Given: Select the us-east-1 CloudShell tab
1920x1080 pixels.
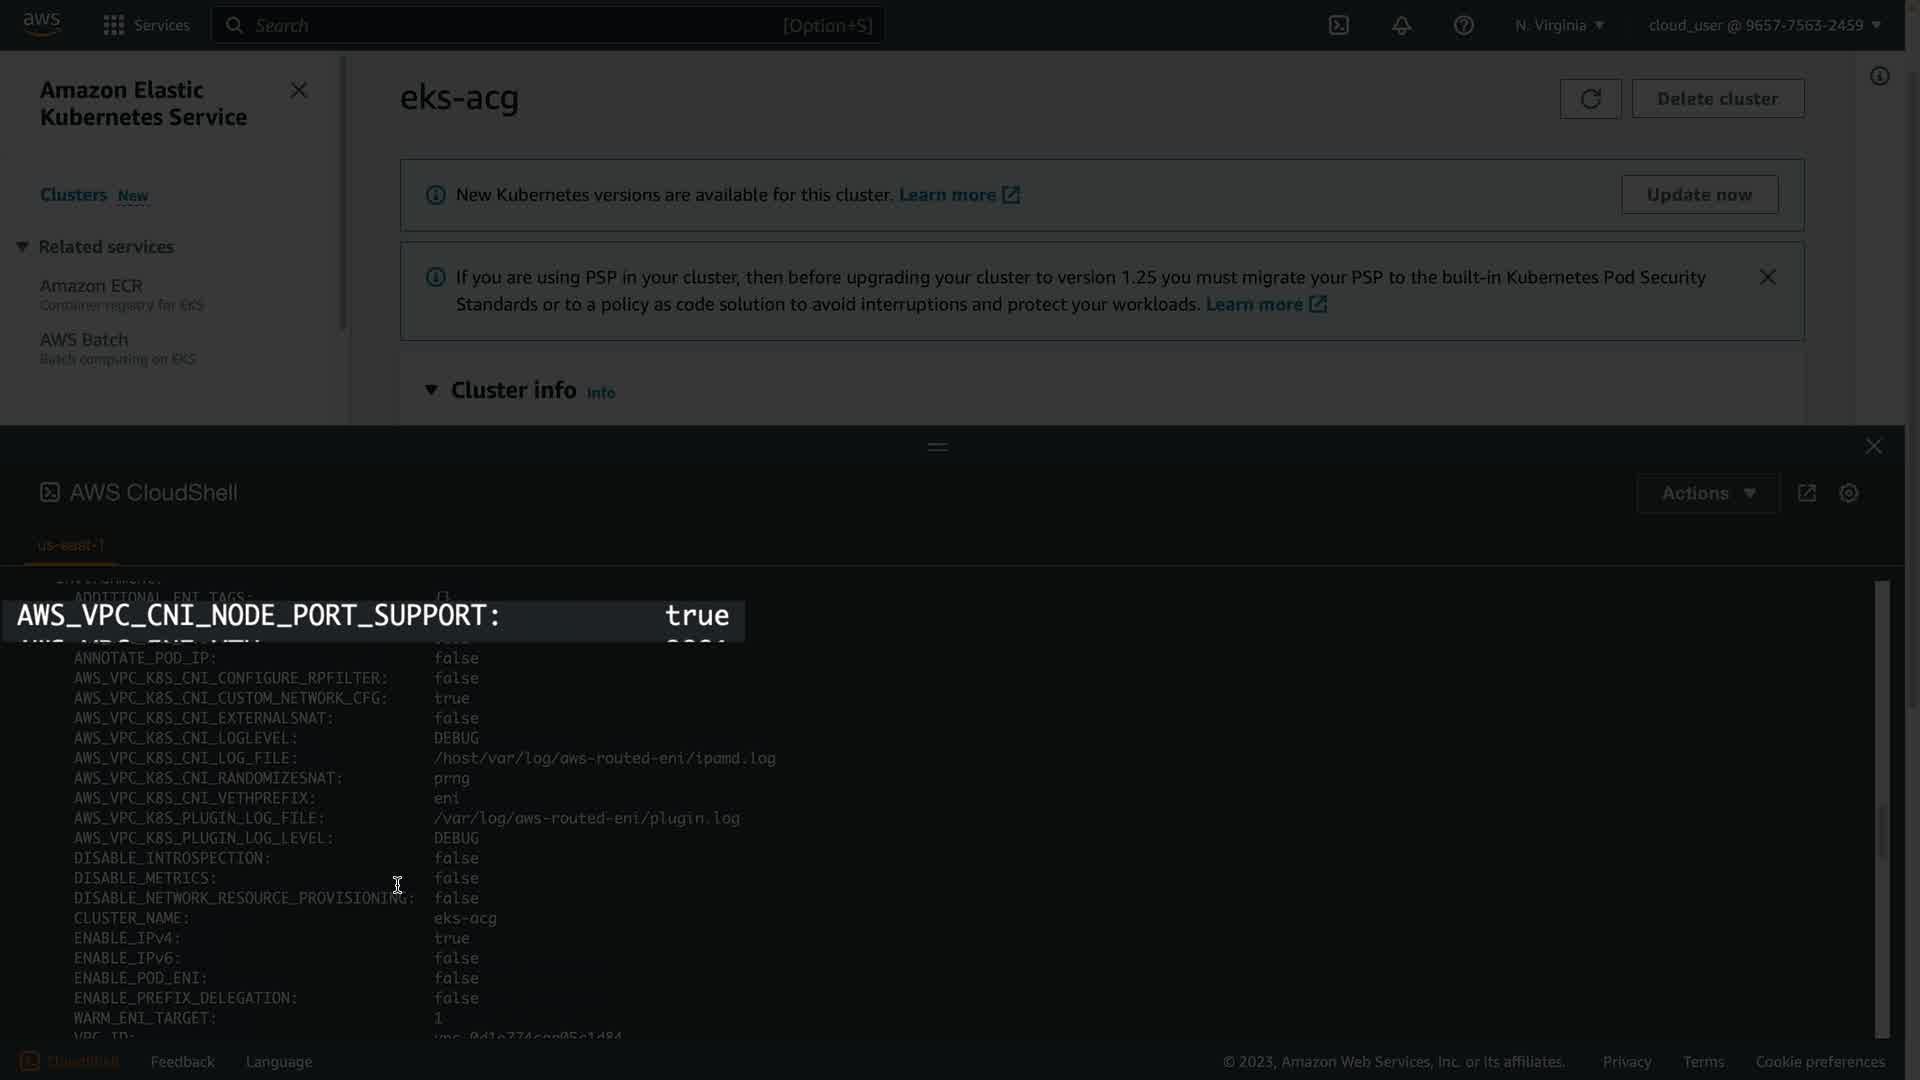Looking at the screenshot, I should [70, 545].
